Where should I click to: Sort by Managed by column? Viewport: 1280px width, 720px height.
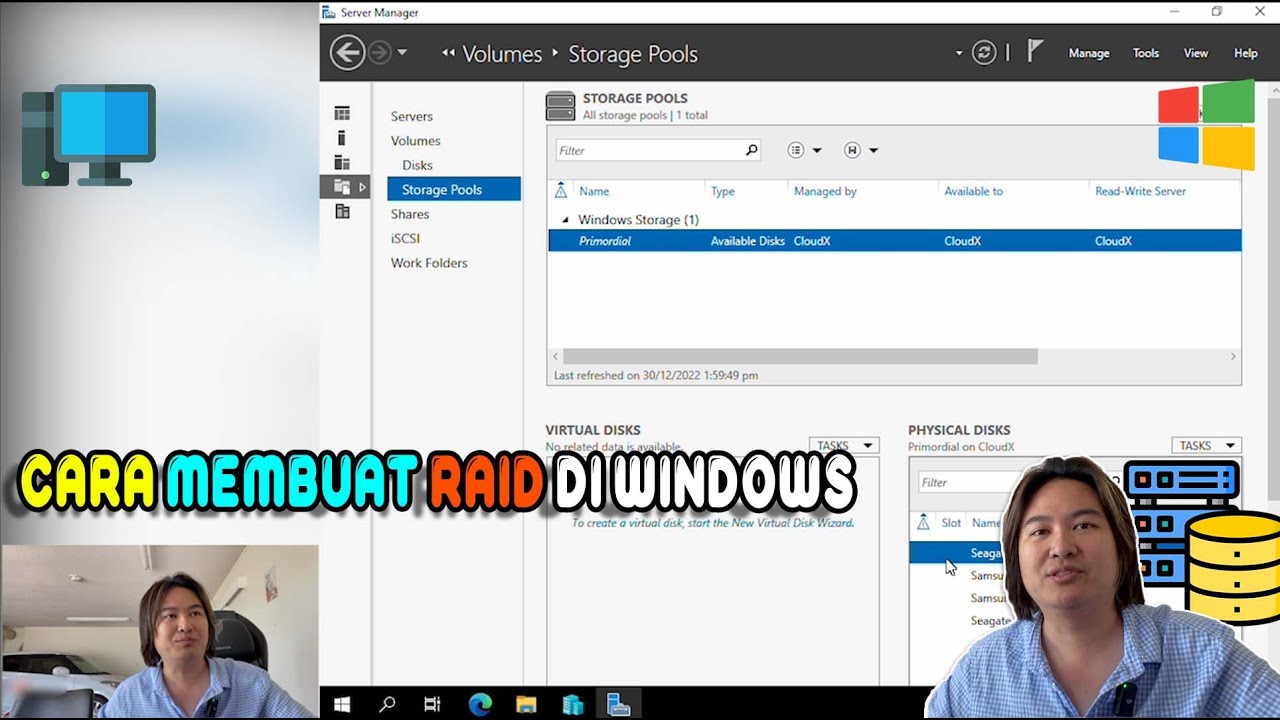825,191
